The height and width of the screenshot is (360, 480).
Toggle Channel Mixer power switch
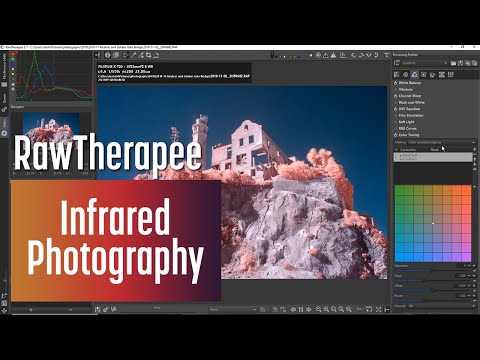tap(396, 96)
